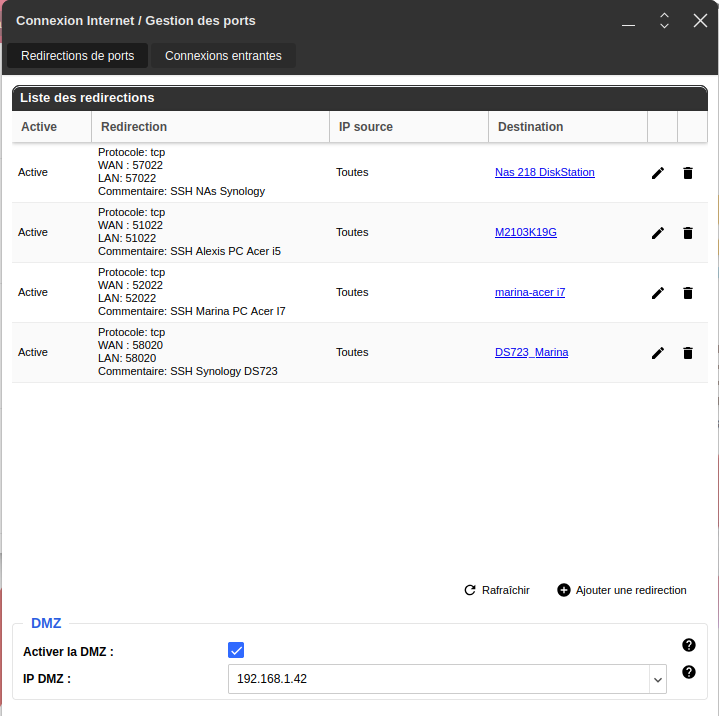Delete the SSH Marina PC Acer I7 rule
This screenshot has width=719, height=716.
[x=688, y=293]
